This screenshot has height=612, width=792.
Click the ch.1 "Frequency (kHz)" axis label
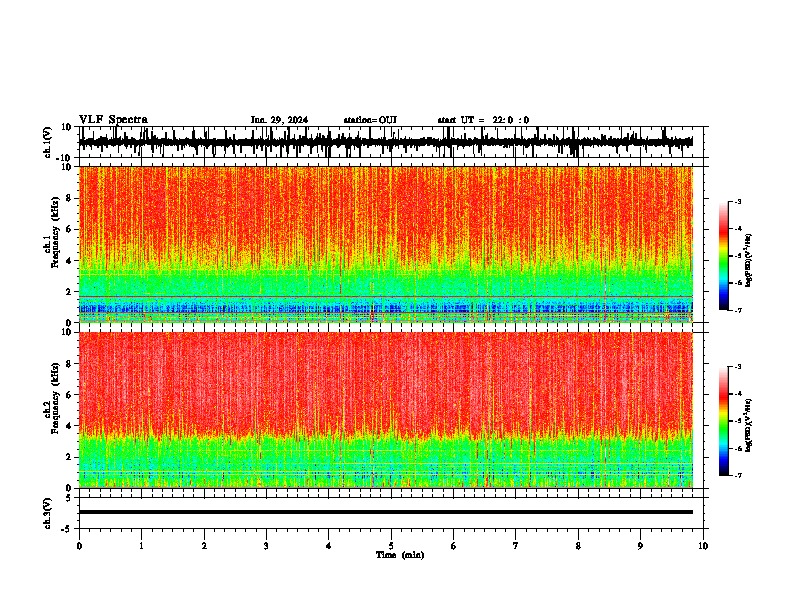(x=55, y=232)
